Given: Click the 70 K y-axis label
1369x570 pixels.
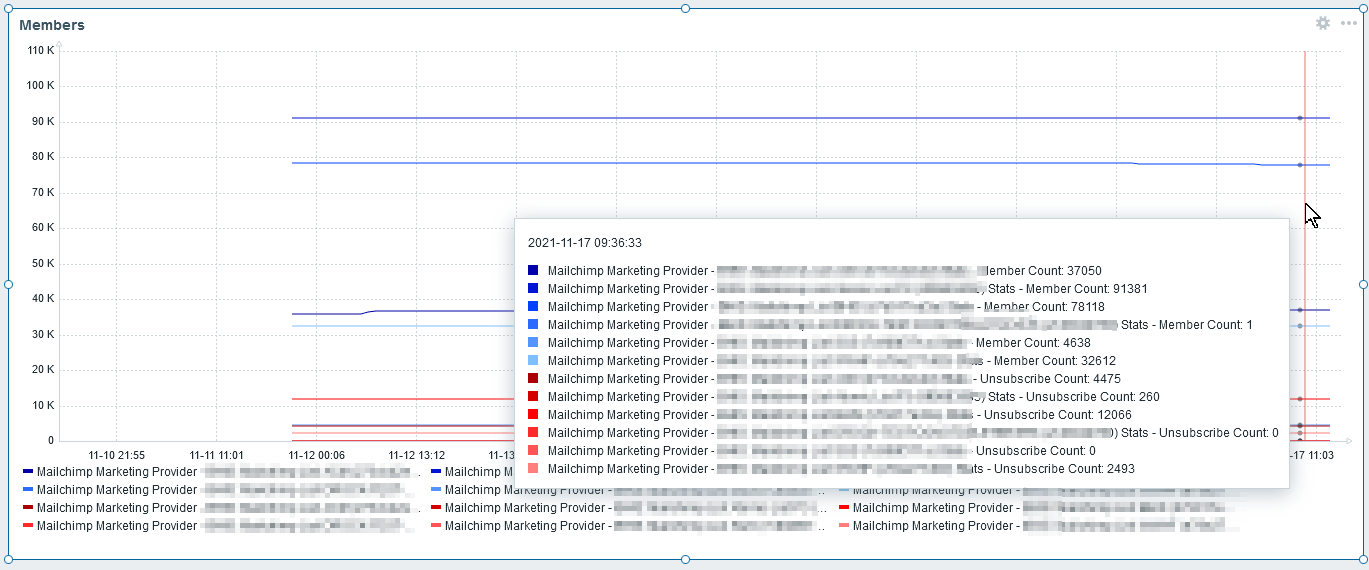Looking at the screenshot, I should pyautogui.click(x=44, y=193).
